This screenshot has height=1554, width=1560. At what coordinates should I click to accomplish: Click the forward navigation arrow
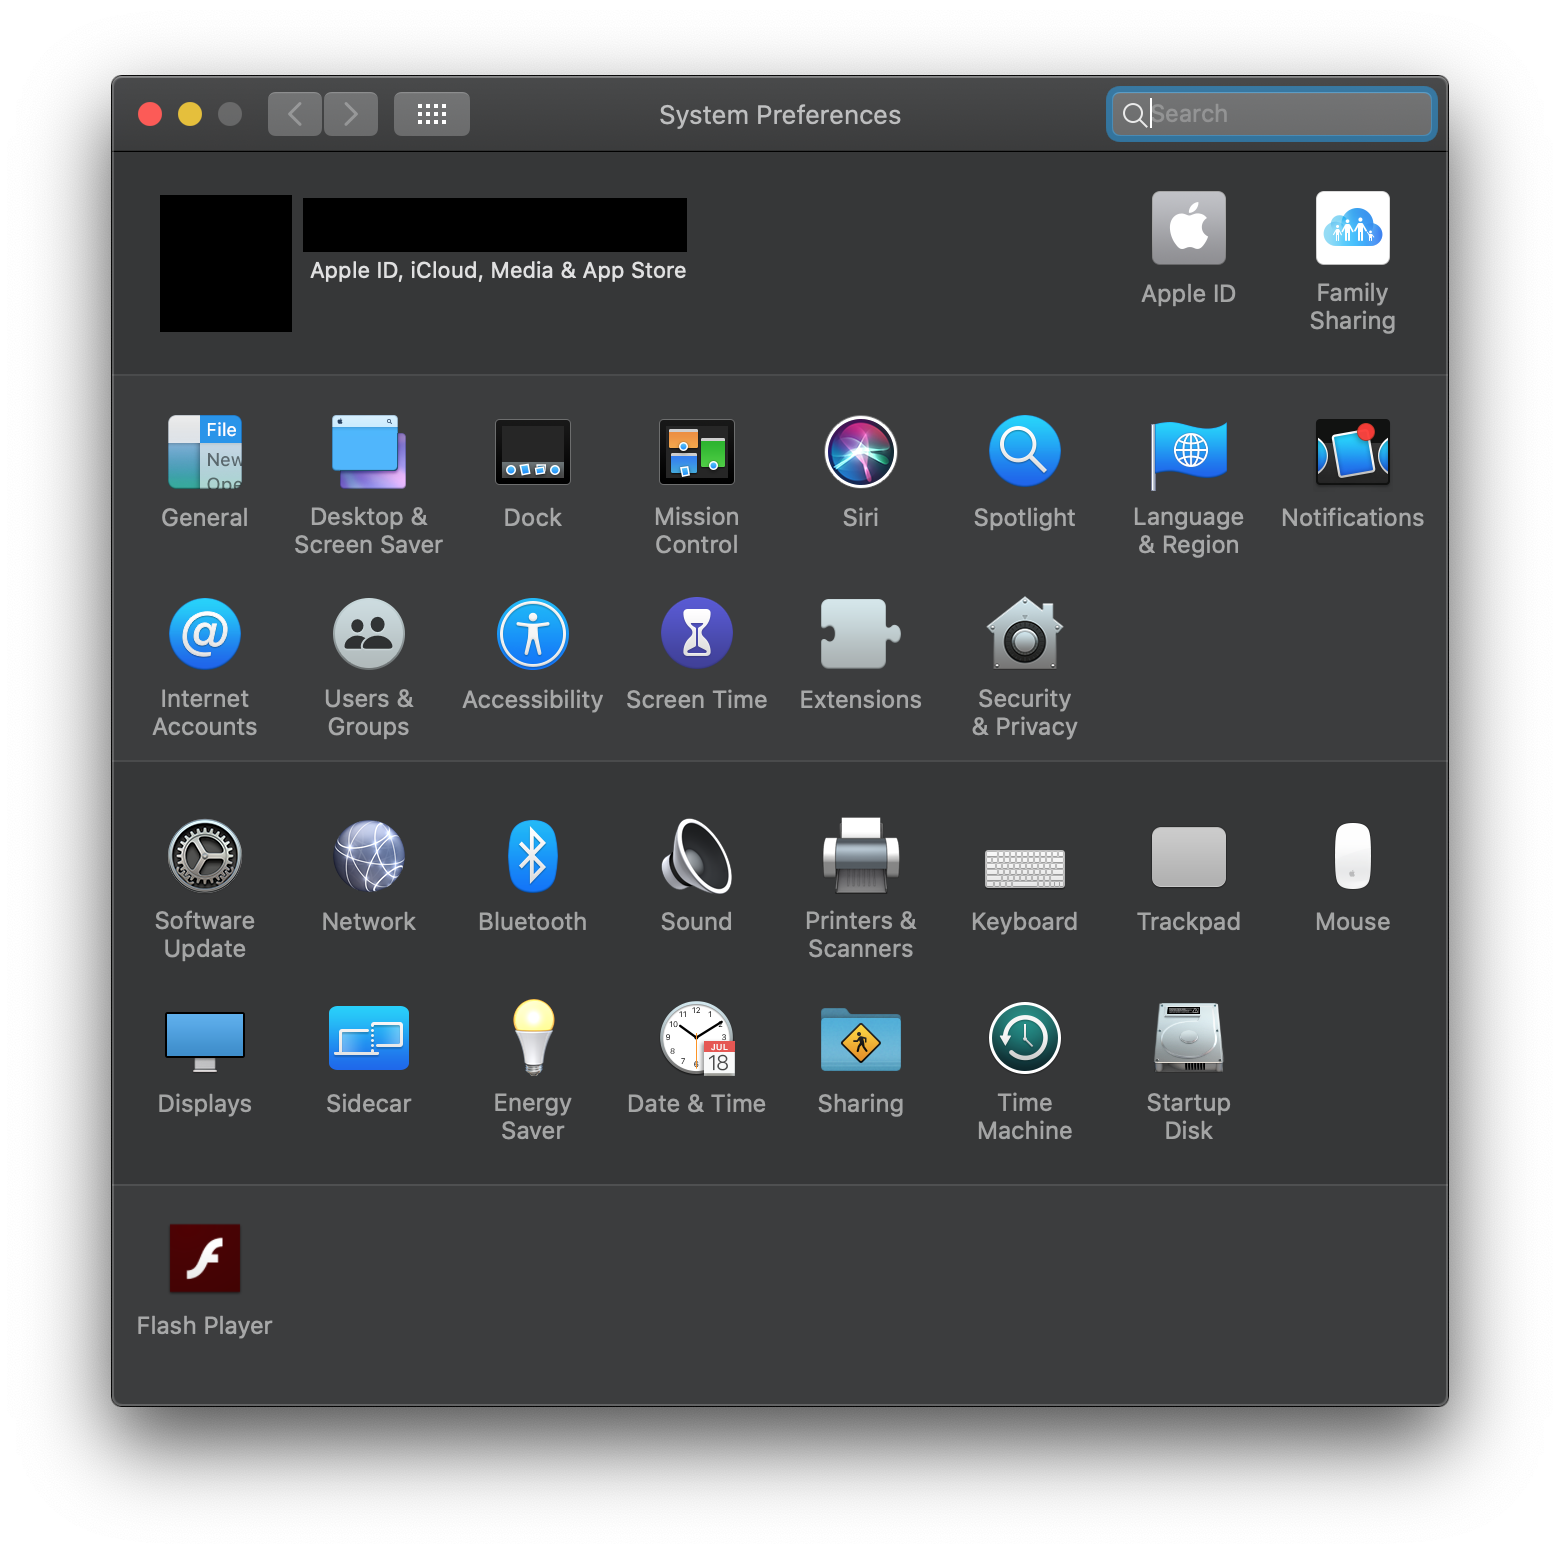[351, 114]
